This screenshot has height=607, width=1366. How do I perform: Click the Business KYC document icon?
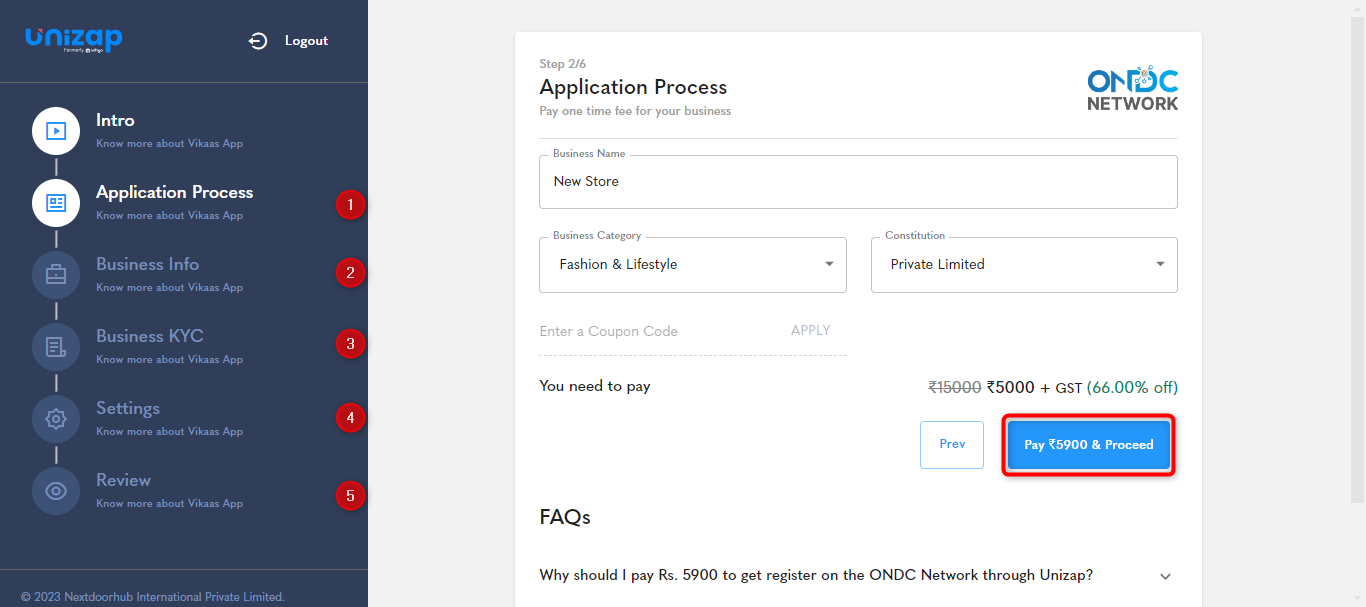(x=56, y=347)
